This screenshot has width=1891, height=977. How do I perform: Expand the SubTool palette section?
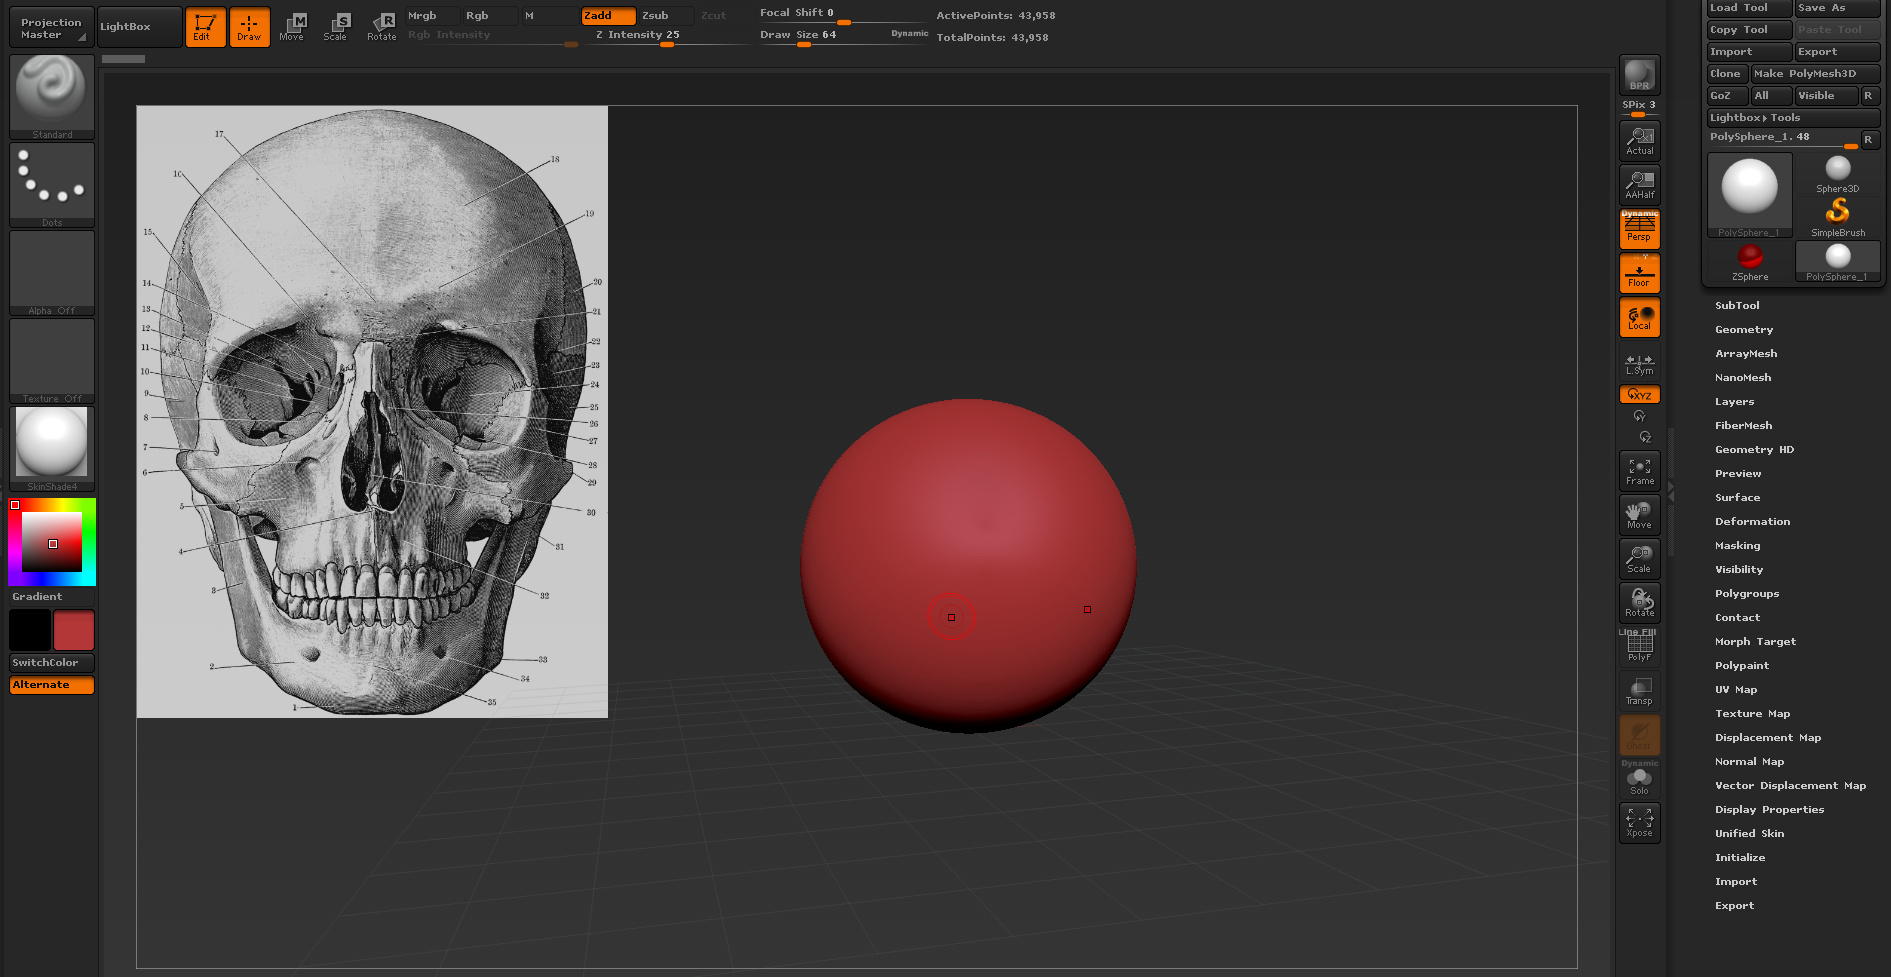coord(1737,306)
